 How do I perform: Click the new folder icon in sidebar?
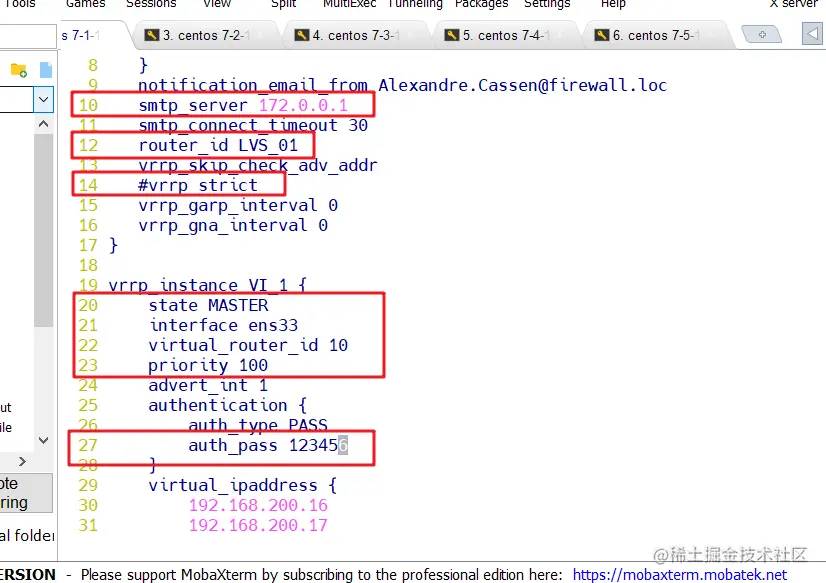[18, 70]
